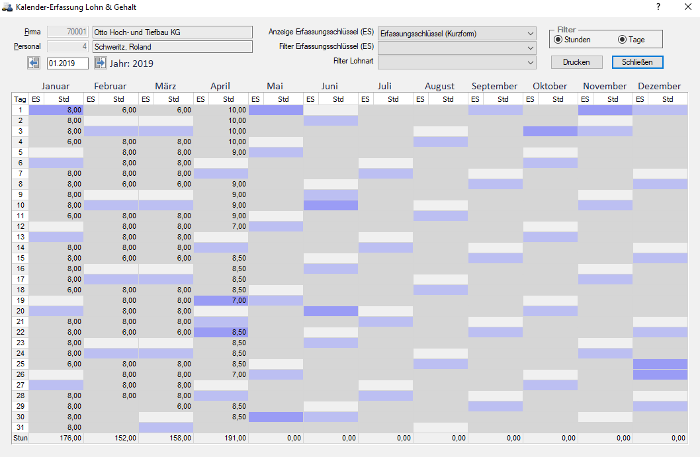Click the month input field 01.2019
Viewport: 700px width, 457px height.
[x=68, y=63]
